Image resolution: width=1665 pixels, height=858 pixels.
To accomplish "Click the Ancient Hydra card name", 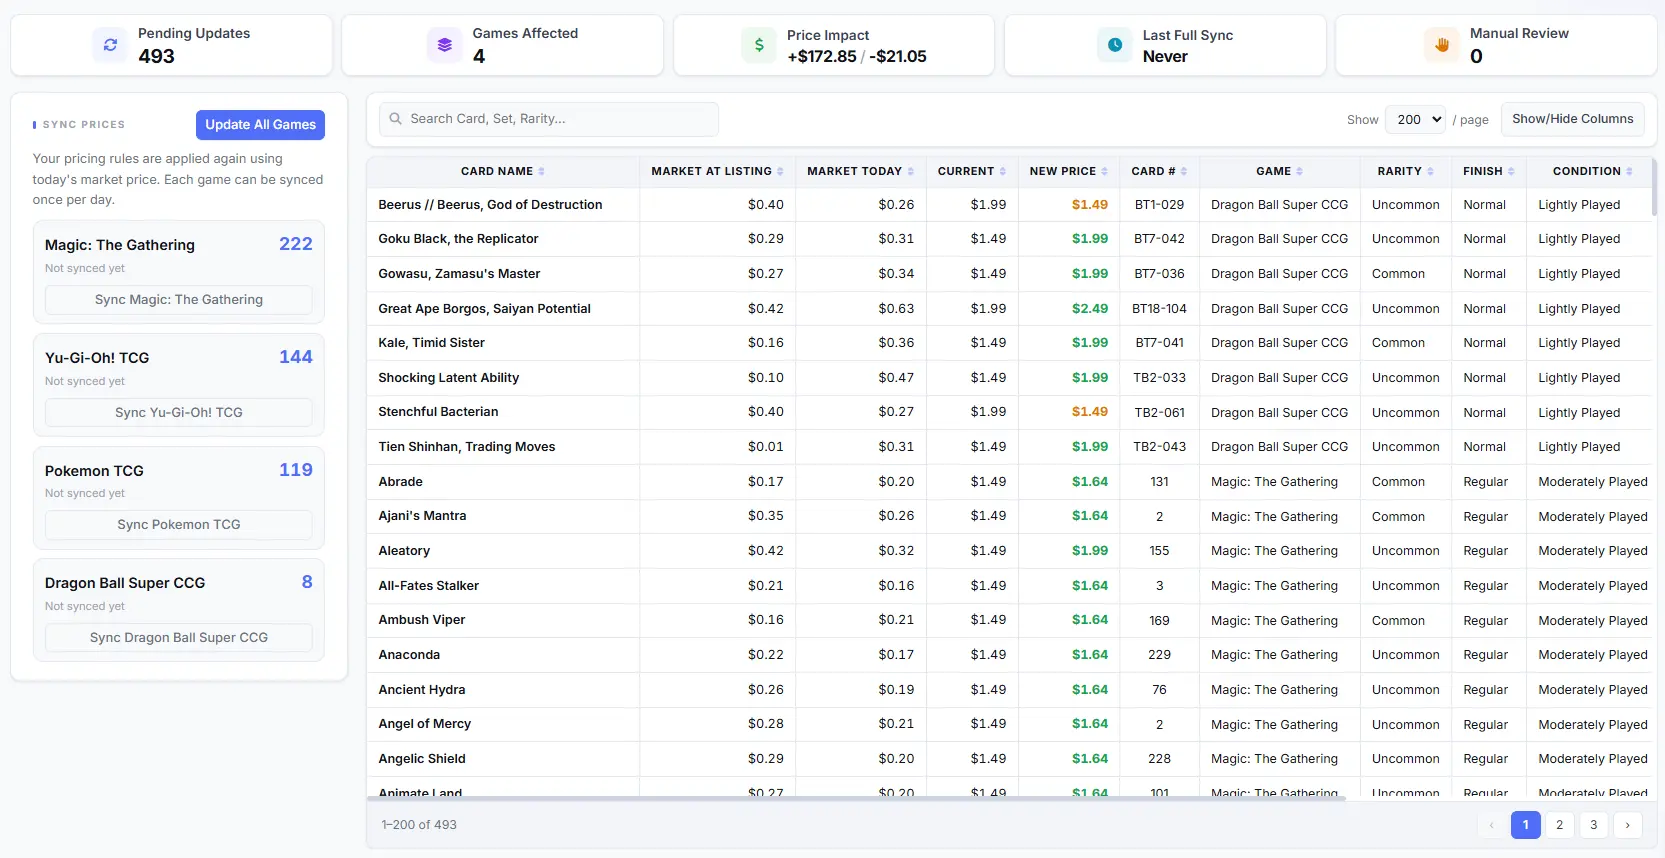I will pos(421,690).
